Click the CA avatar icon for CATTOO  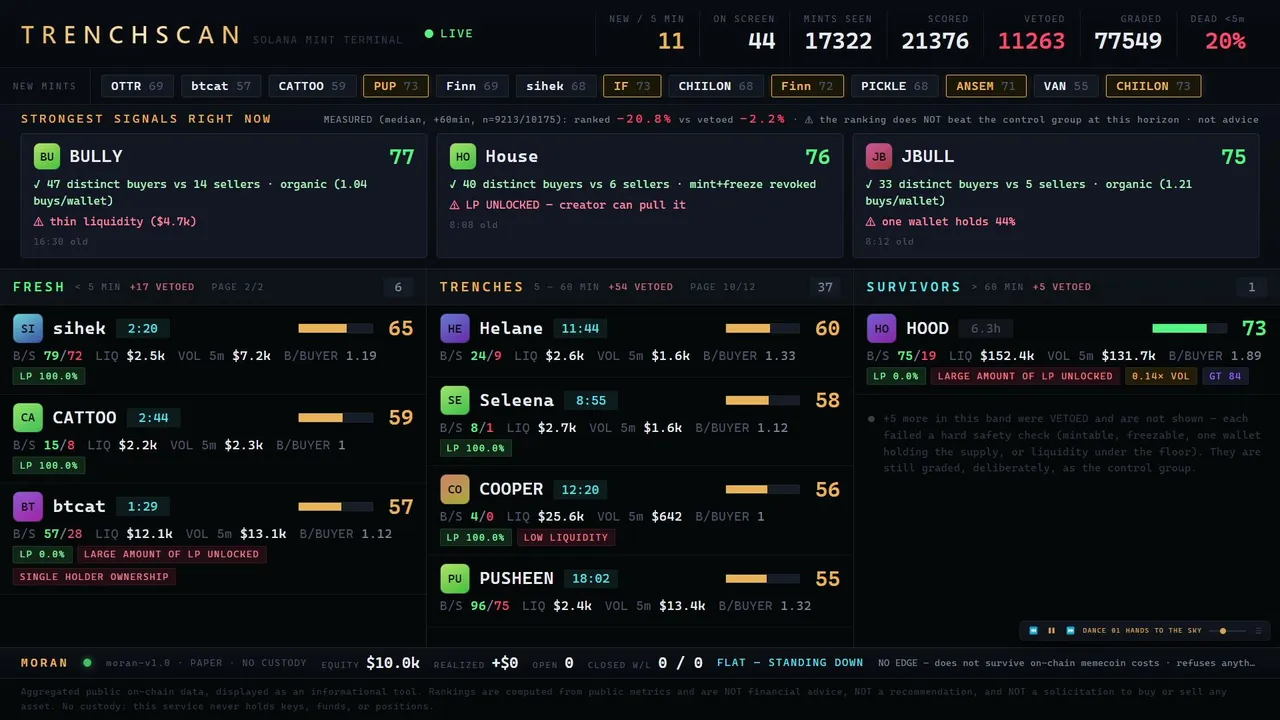pyautogui.click(x=28, y=417)
